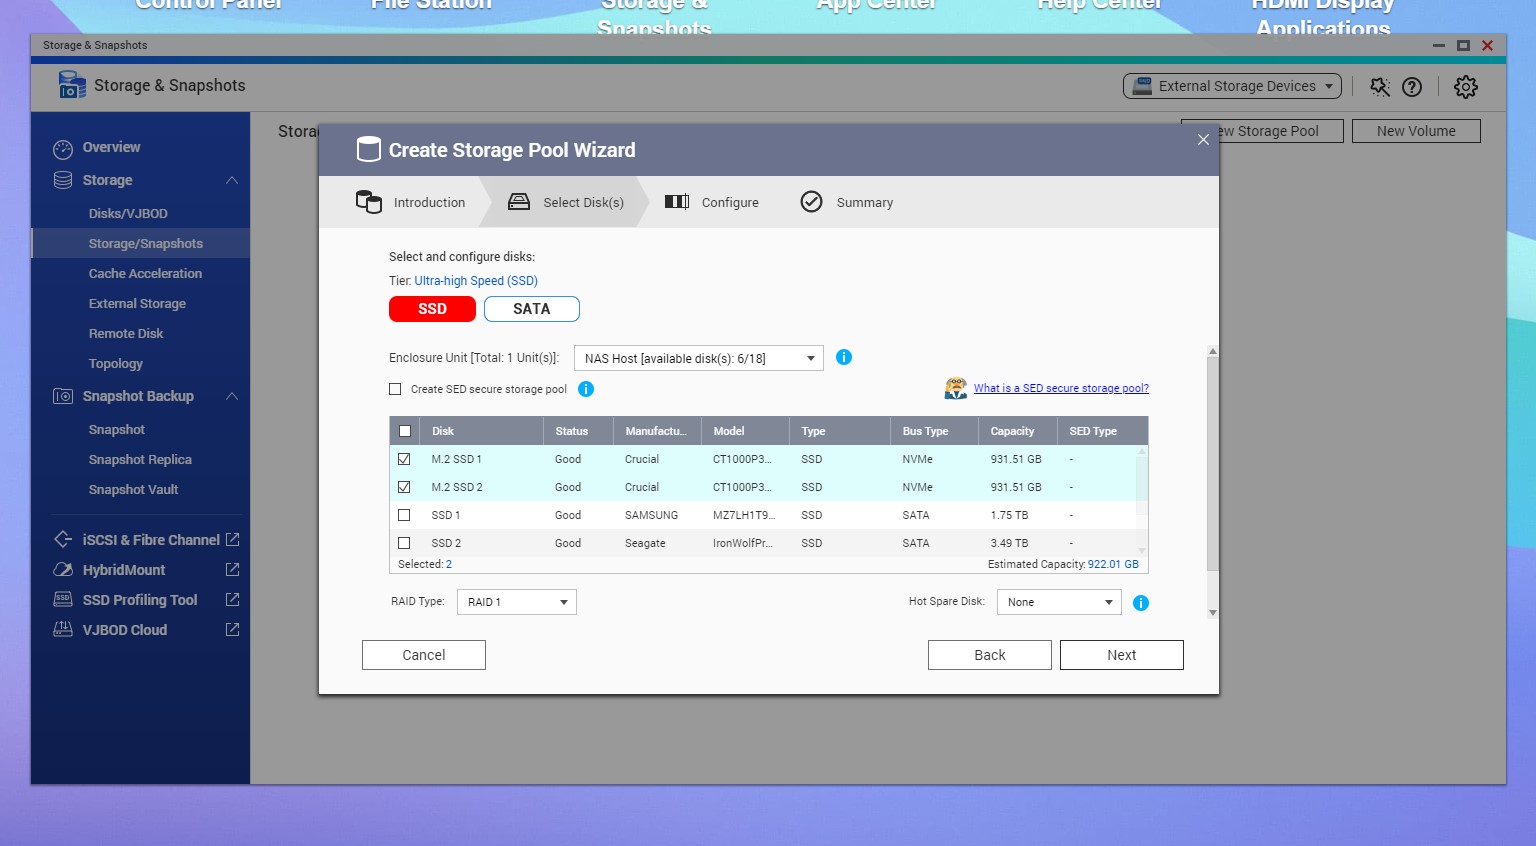This screenshot has width=1536, height=846.
Task: Select Cache Acceleration in the sidebar
Action: click(145, 274)
